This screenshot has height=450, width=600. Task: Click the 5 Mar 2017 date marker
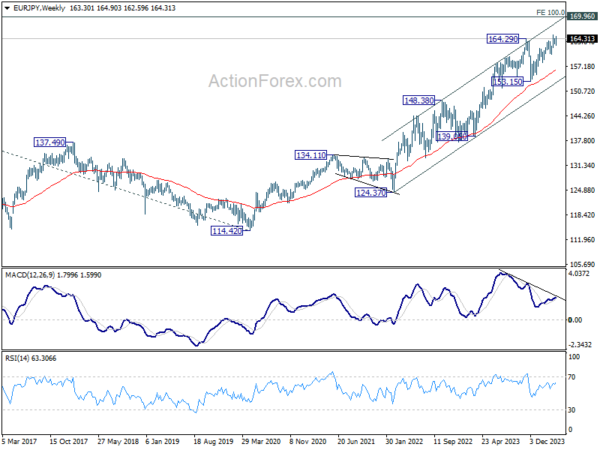24,440
